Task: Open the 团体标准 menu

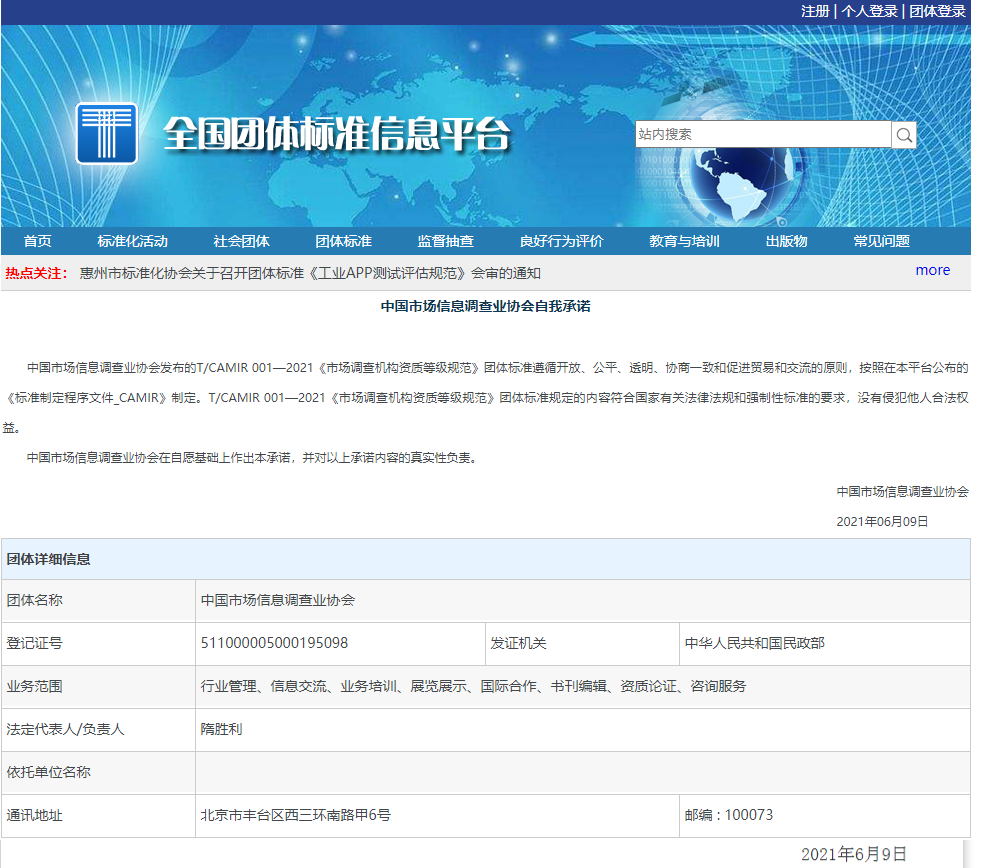Action: [343, 241]
